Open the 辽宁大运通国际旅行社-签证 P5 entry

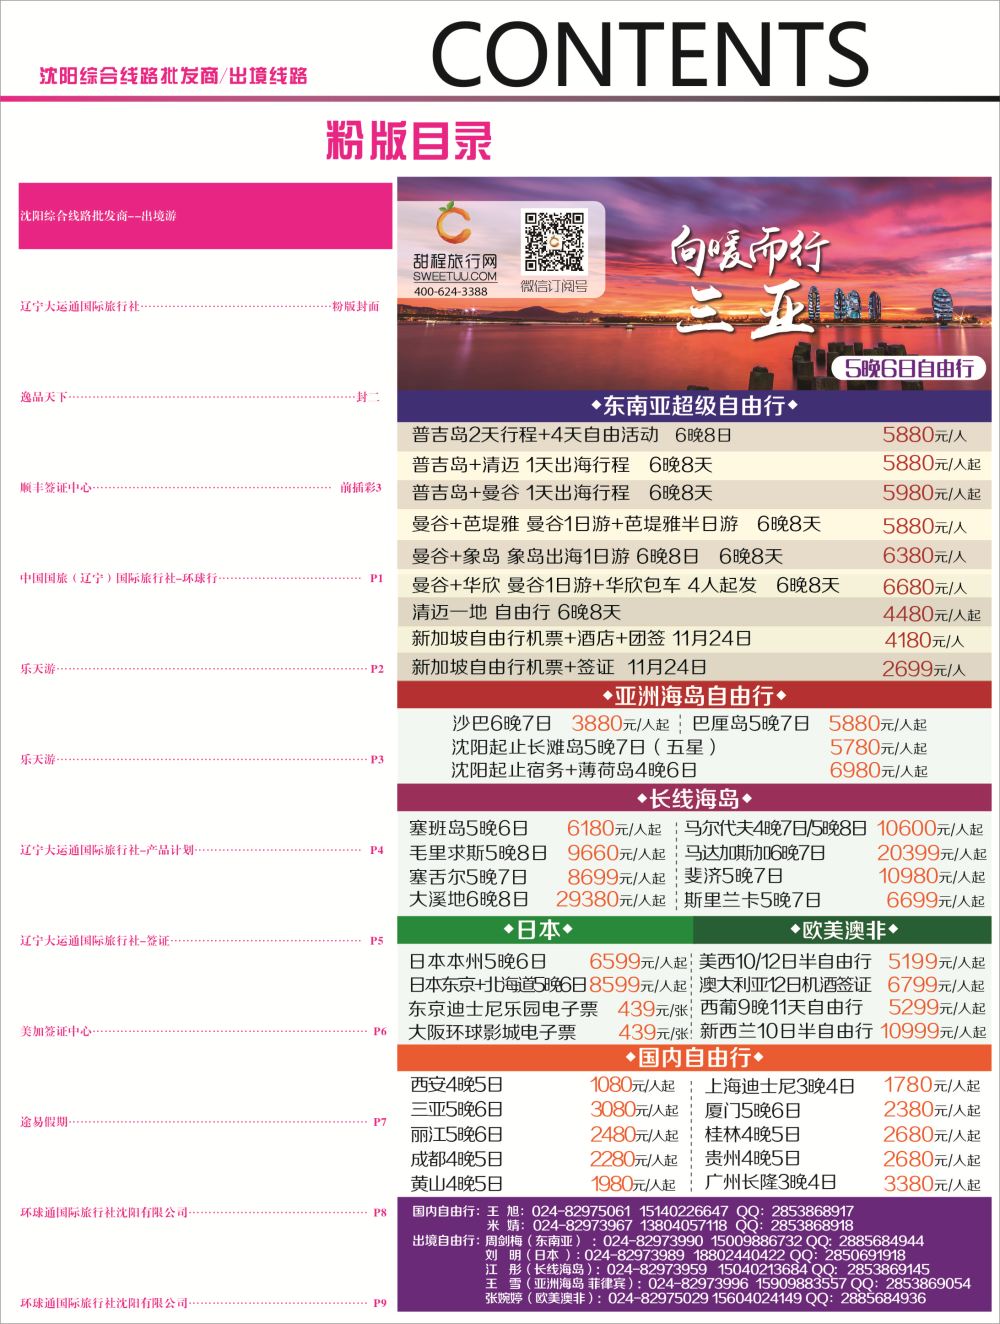point(201,940)
